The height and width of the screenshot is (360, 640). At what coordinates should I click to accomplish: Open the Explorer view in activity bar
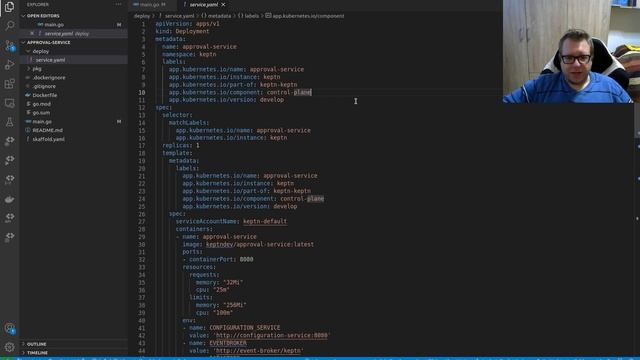(9, 7)
